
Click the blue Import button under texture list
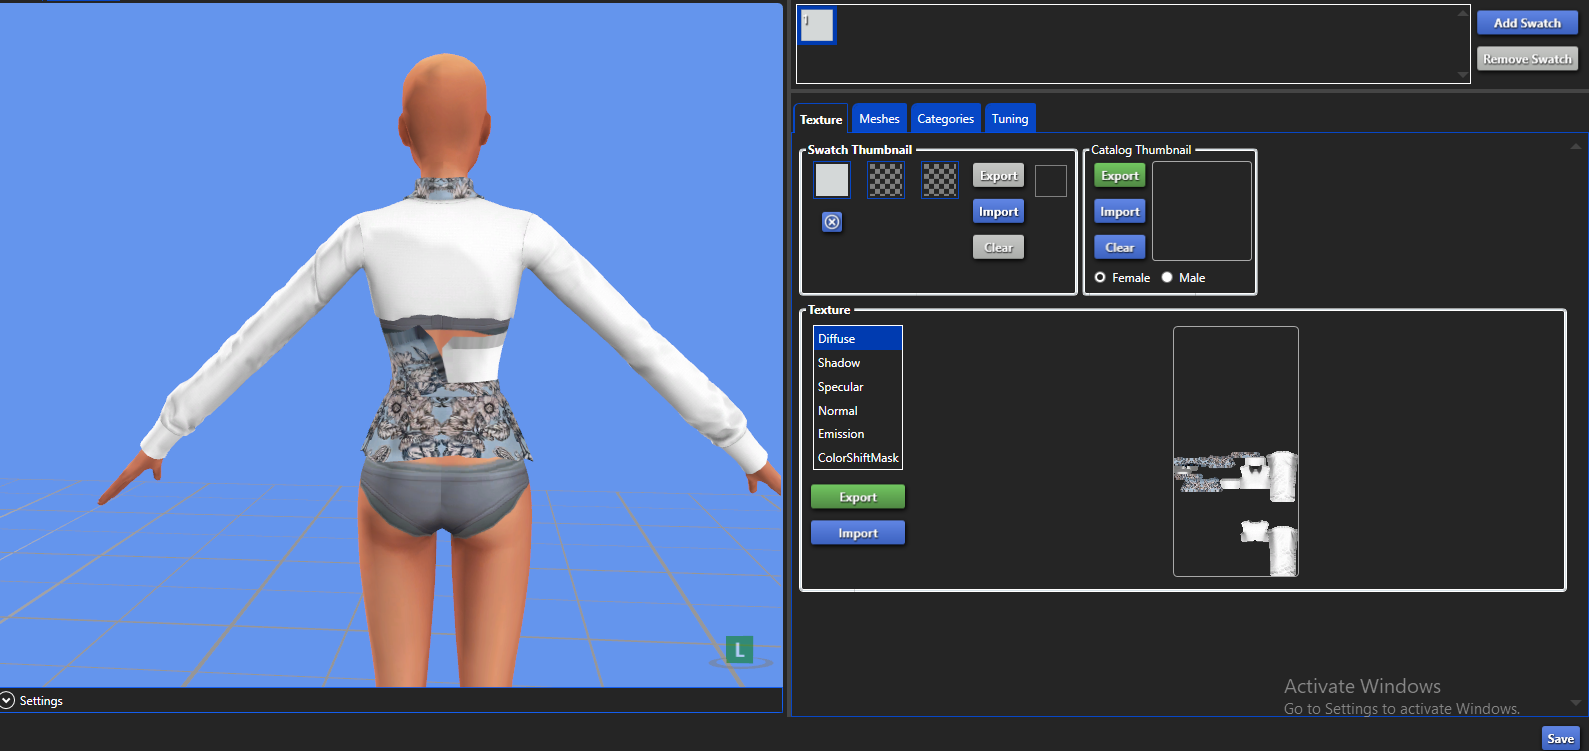pyautogui.click(x=858, y=533)
